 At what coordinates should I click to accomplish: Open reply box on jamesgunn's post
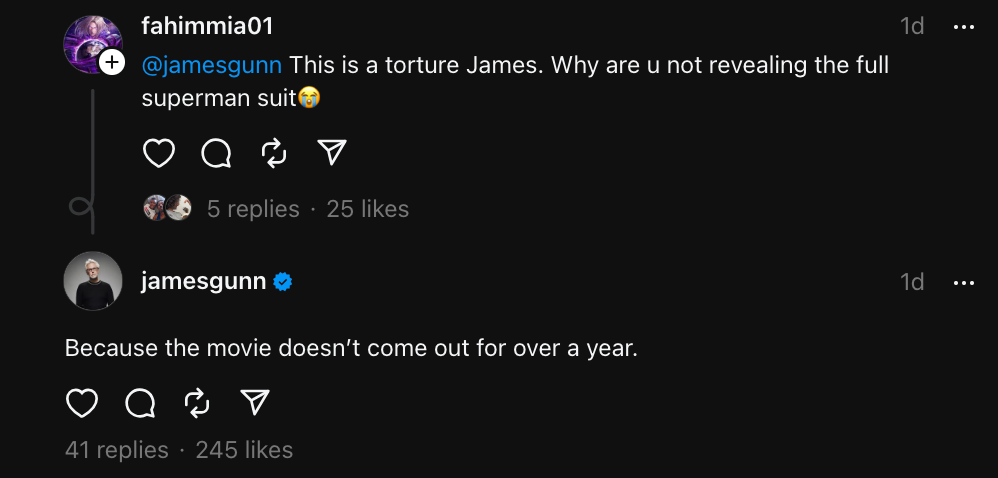pyautogui.click(x=140, y=403)
